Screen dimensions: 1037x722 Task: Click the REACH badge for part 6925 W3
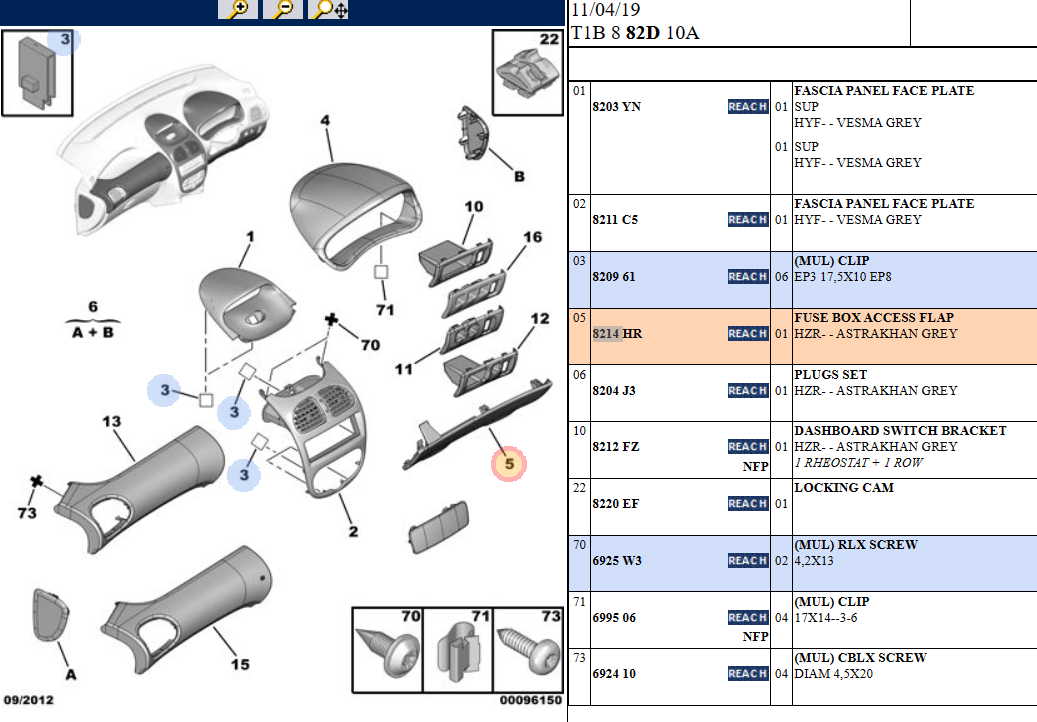click(748, 560)
